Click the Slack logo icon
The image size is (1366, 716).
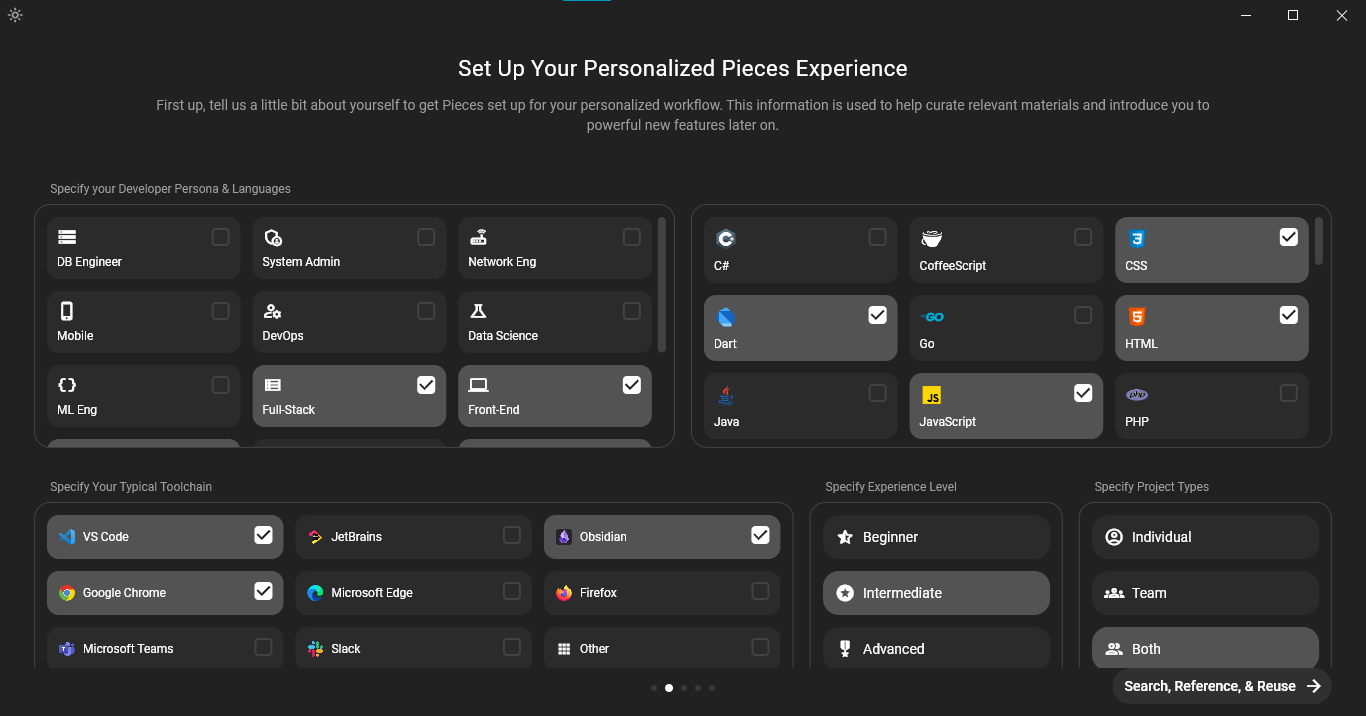coord(315,649)
